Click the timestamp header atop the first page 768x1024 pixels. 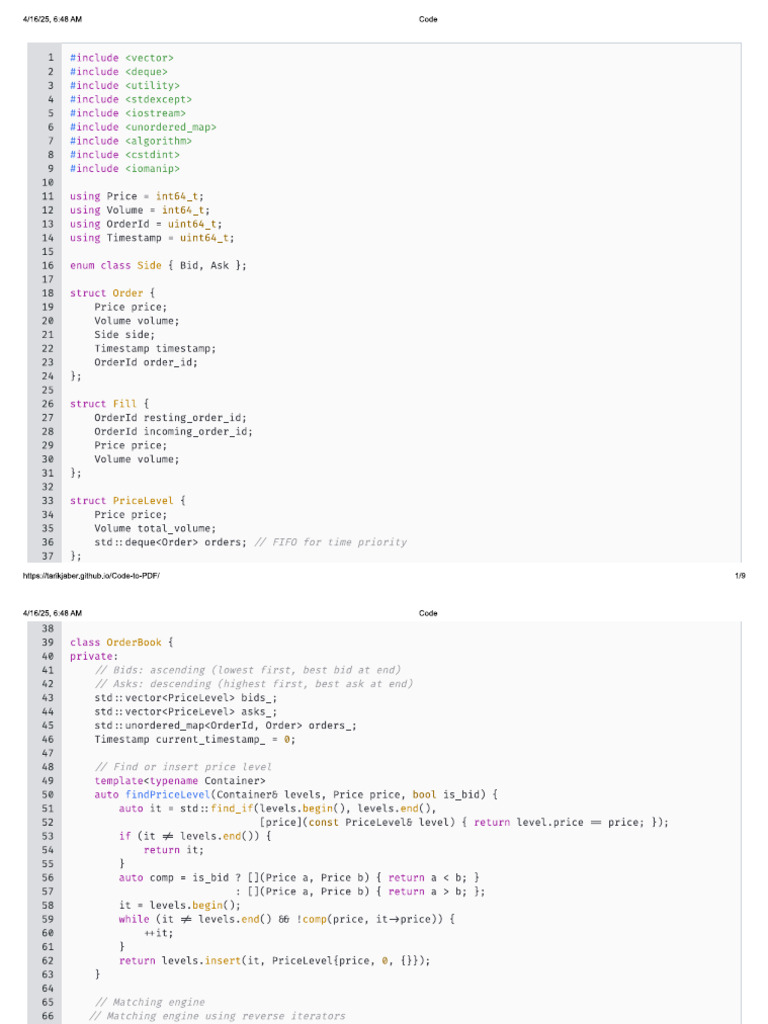52,19
